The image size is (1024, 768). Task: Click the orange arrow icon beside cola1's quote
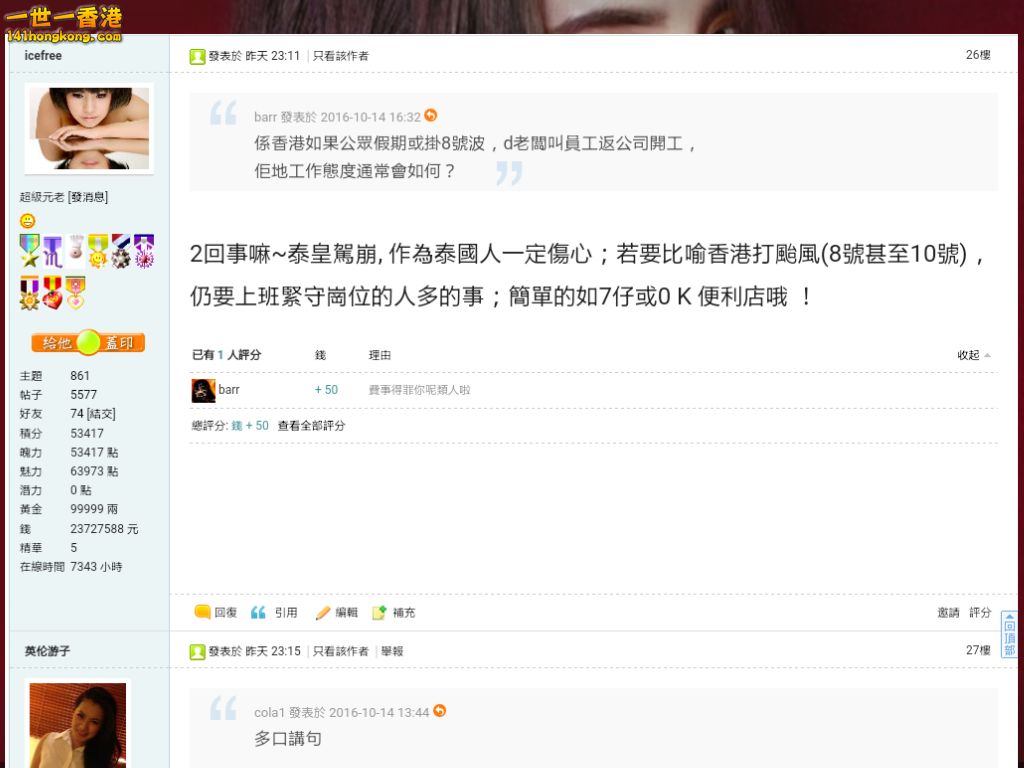click(x=440, y=711)
